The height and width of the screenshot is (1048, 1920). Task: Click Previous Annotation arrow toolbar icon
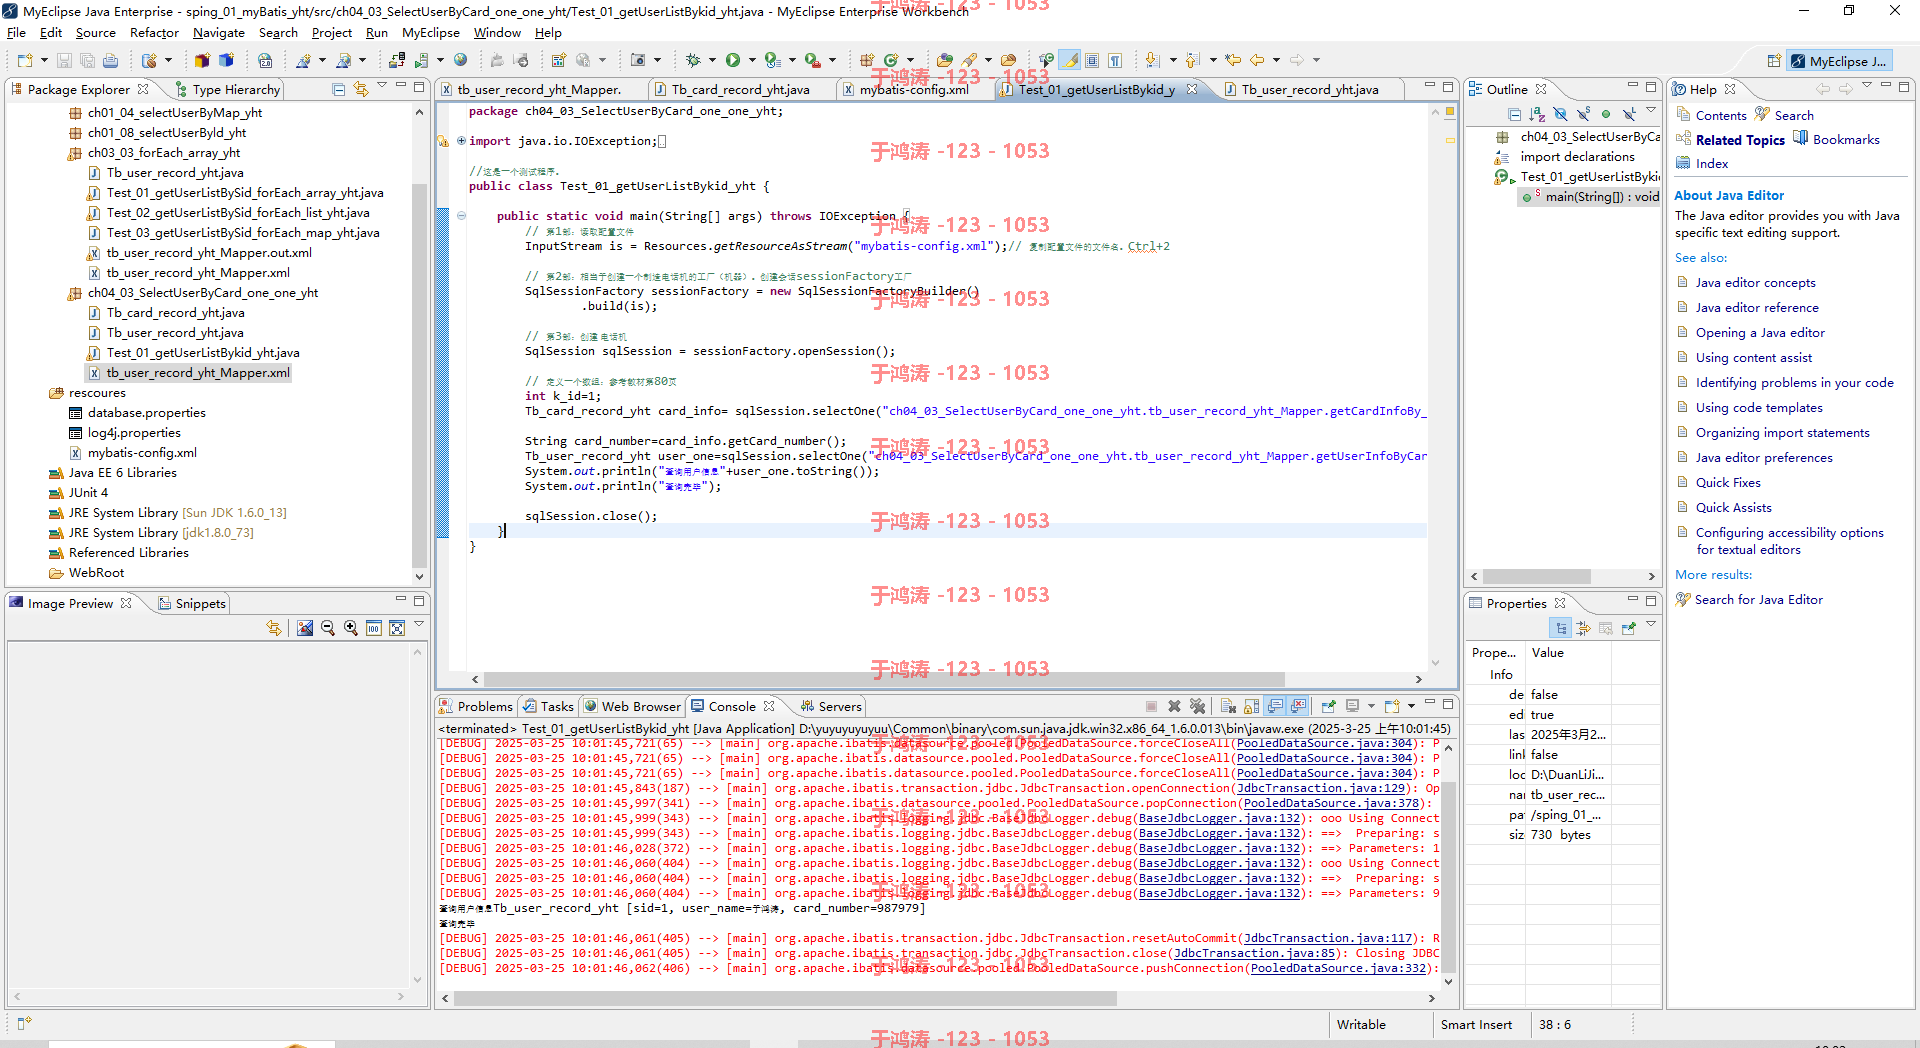click(1193, 60)
